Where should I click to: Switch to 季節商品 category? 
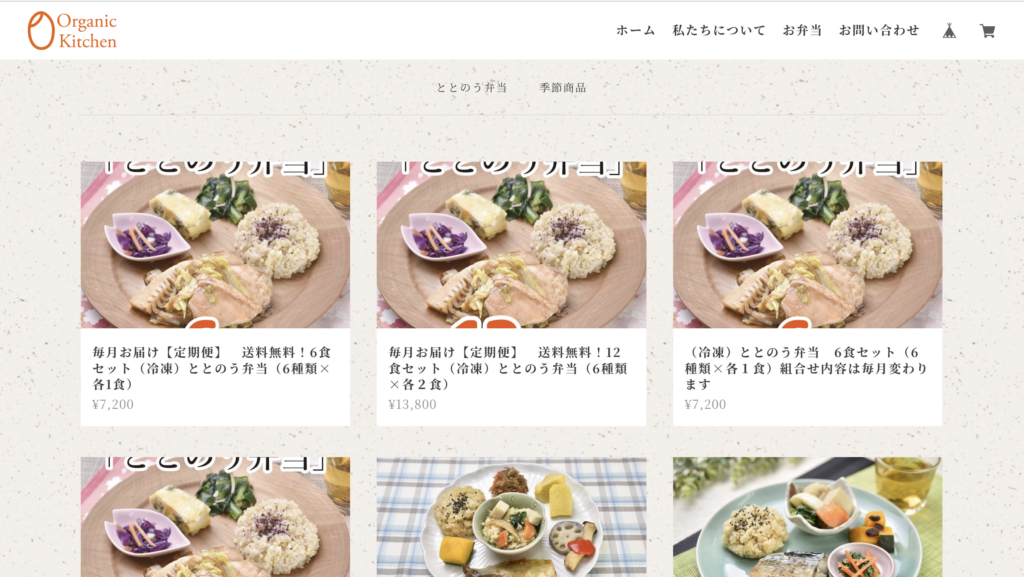click(563, 87)
